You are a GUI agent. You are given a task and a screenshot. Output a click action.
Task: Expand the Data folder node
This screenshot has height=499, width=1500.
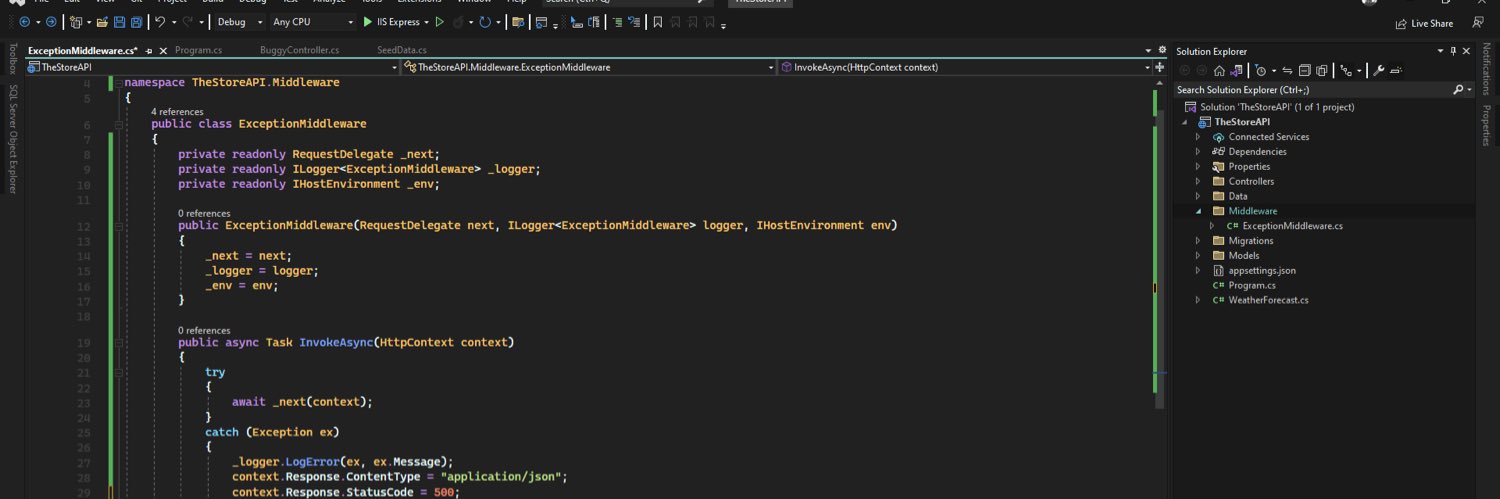[1198, 197]
